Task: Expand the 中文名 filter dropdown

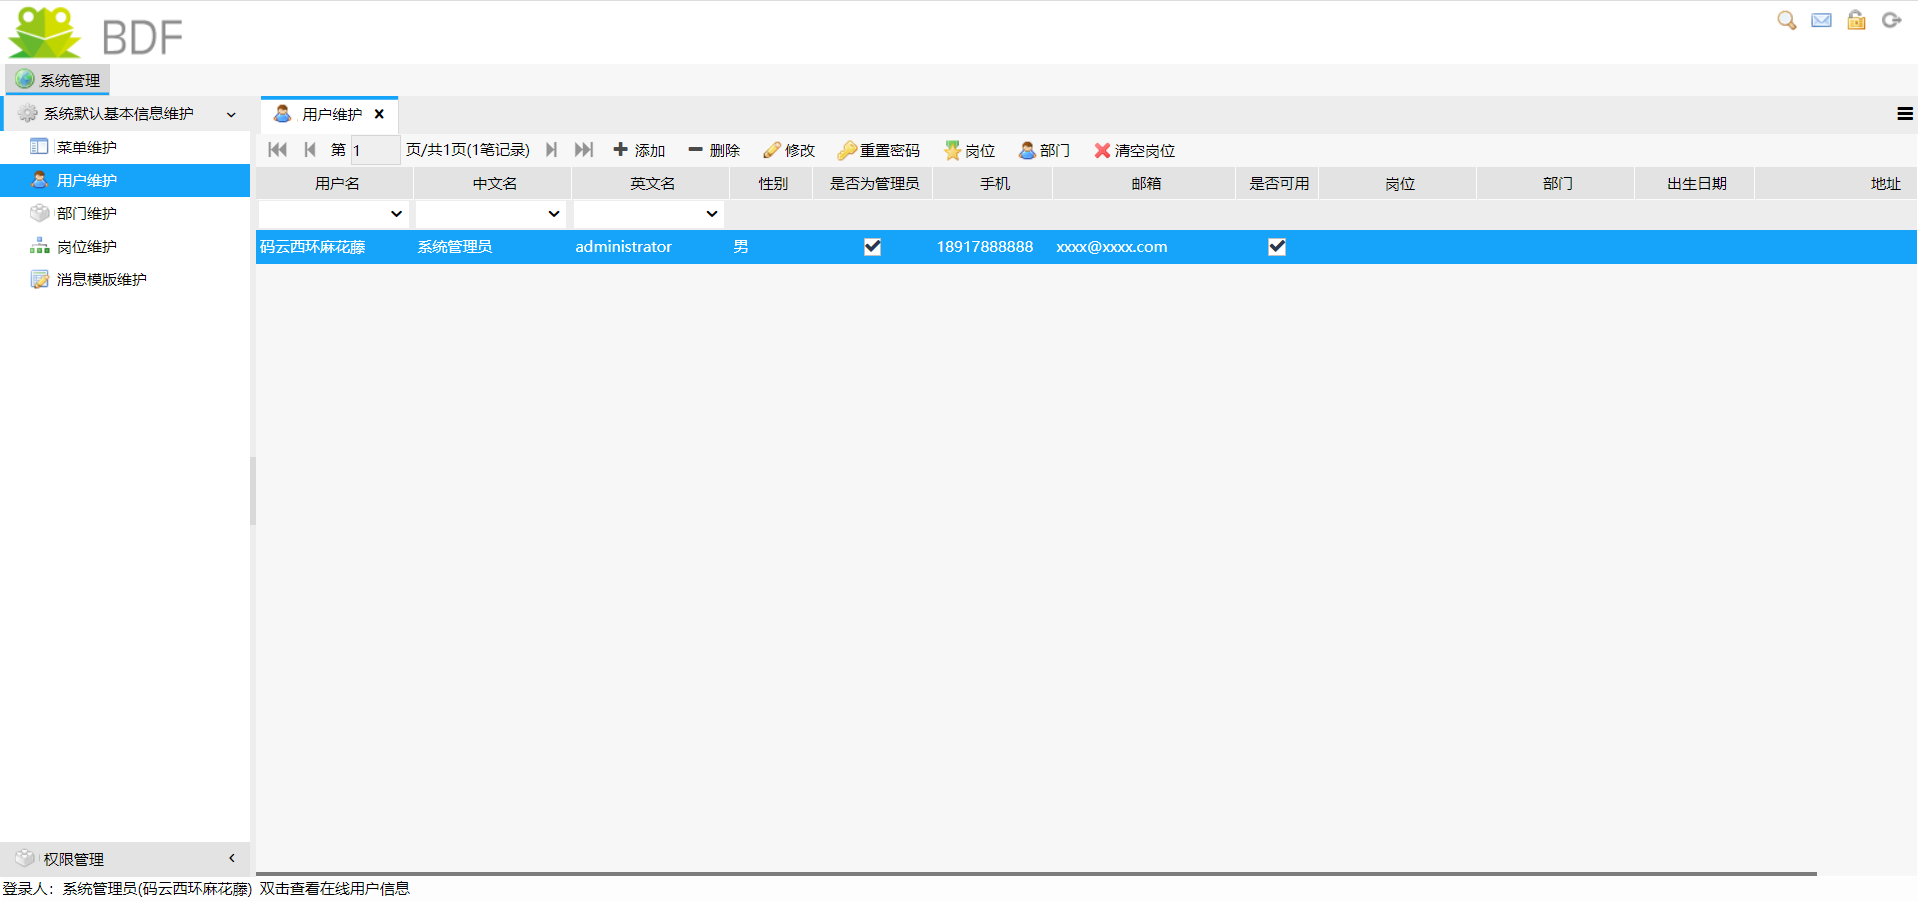Action: (x=555, y=213)
